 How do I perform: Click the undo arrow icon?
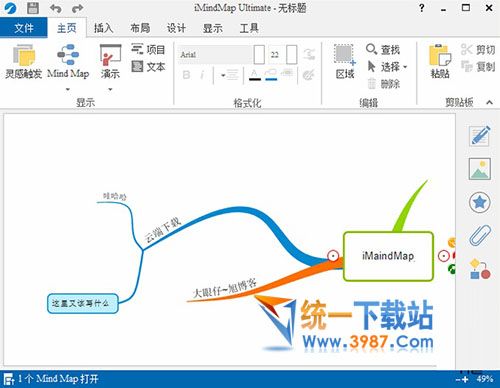(x=56, y=8)
